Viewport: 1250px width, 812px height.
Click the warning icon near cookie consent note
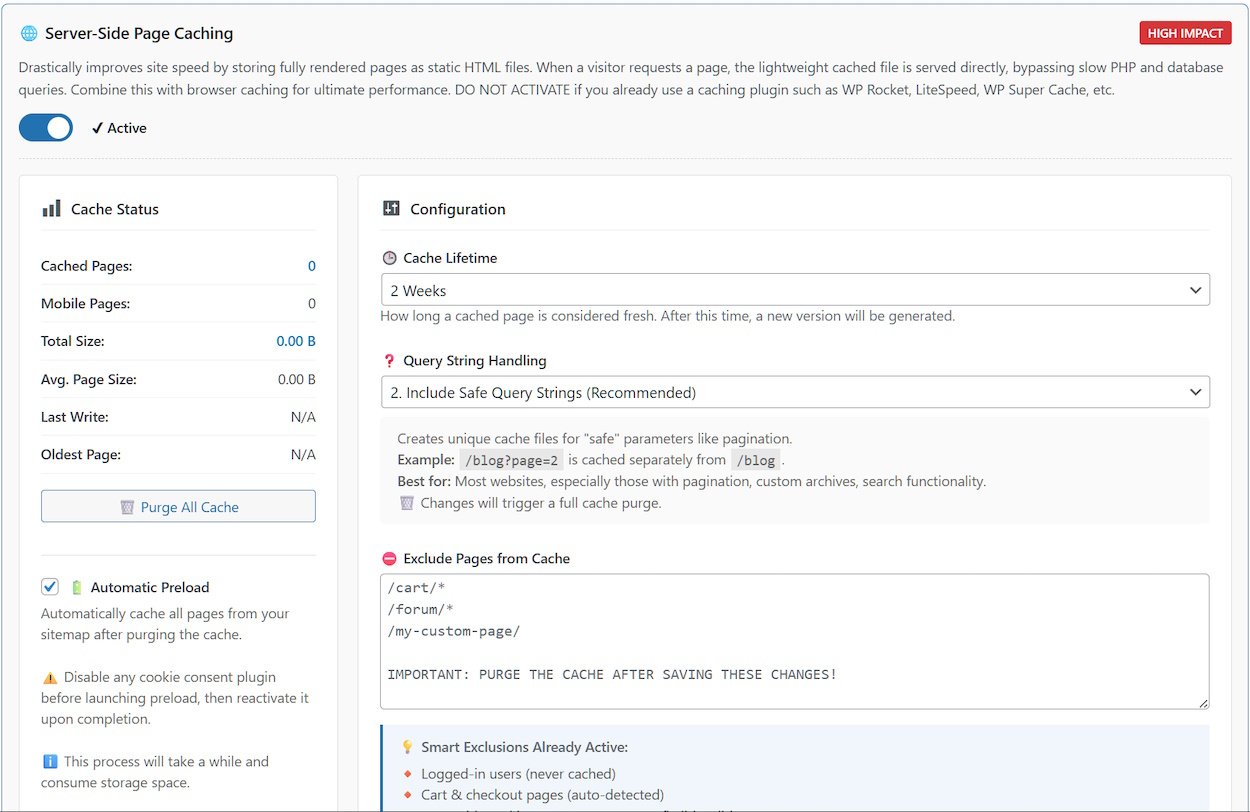(x=49, y=678)
